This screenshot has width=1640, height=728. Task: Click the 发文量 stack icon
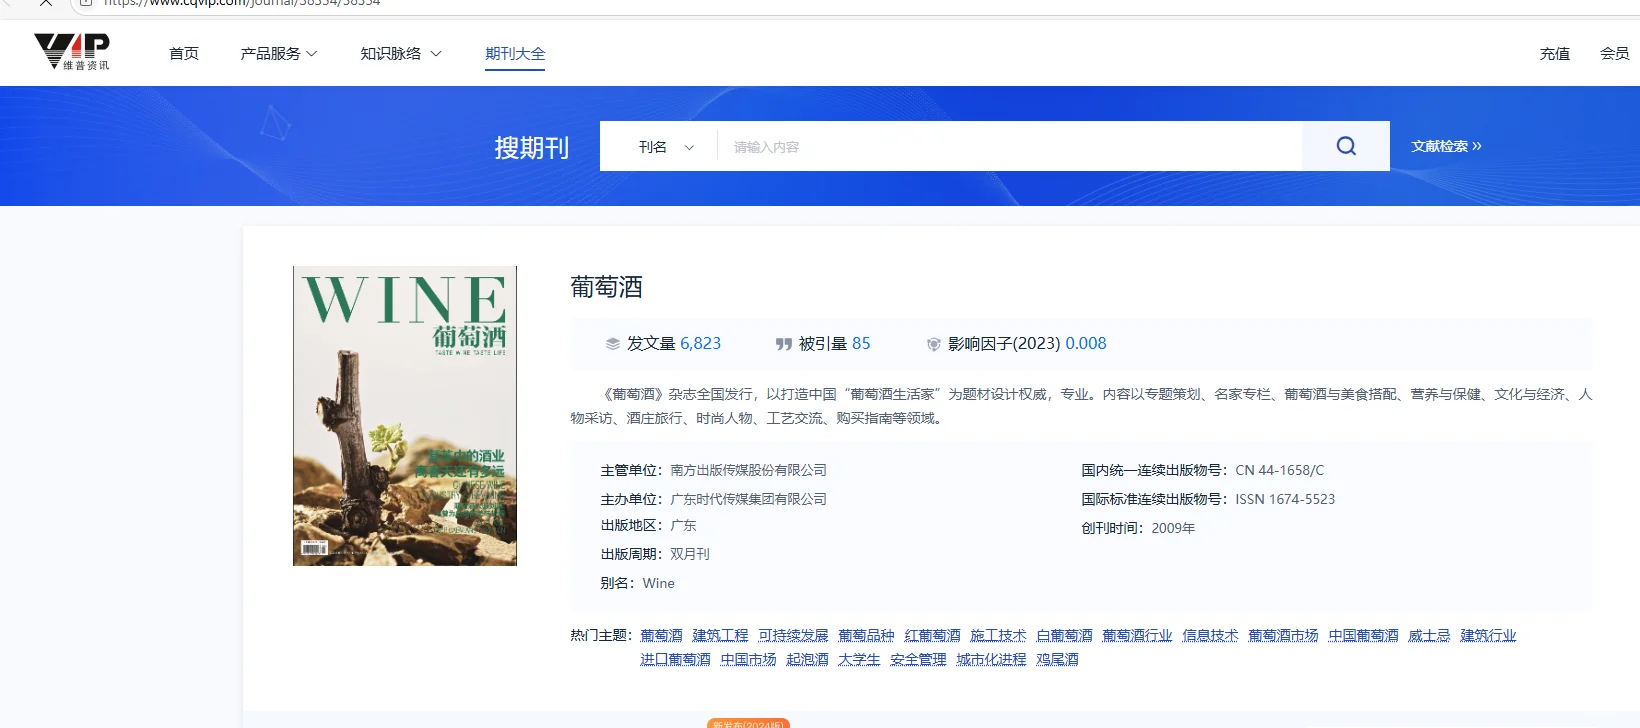coord(613,344)
